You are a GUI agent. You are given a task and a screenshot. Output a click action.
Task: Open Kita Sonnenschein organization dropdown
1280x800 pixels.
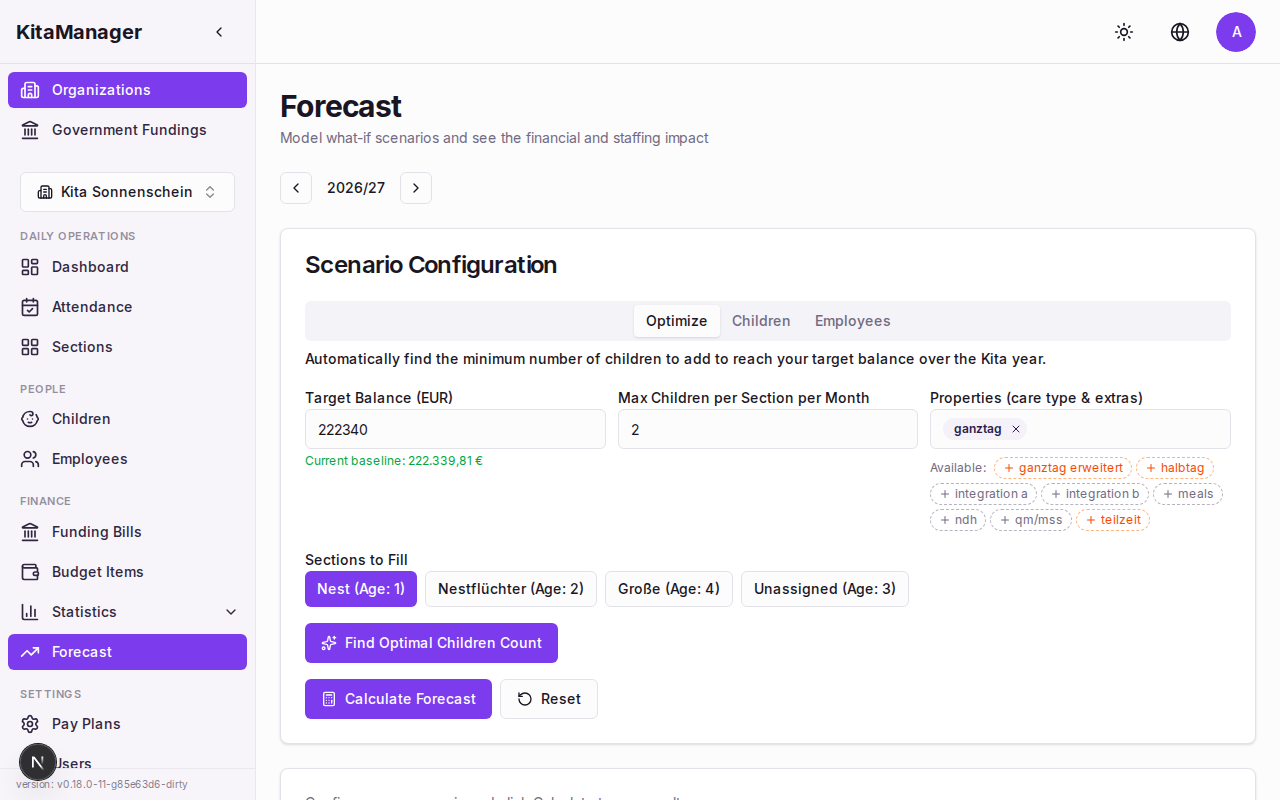pos(127,192)
